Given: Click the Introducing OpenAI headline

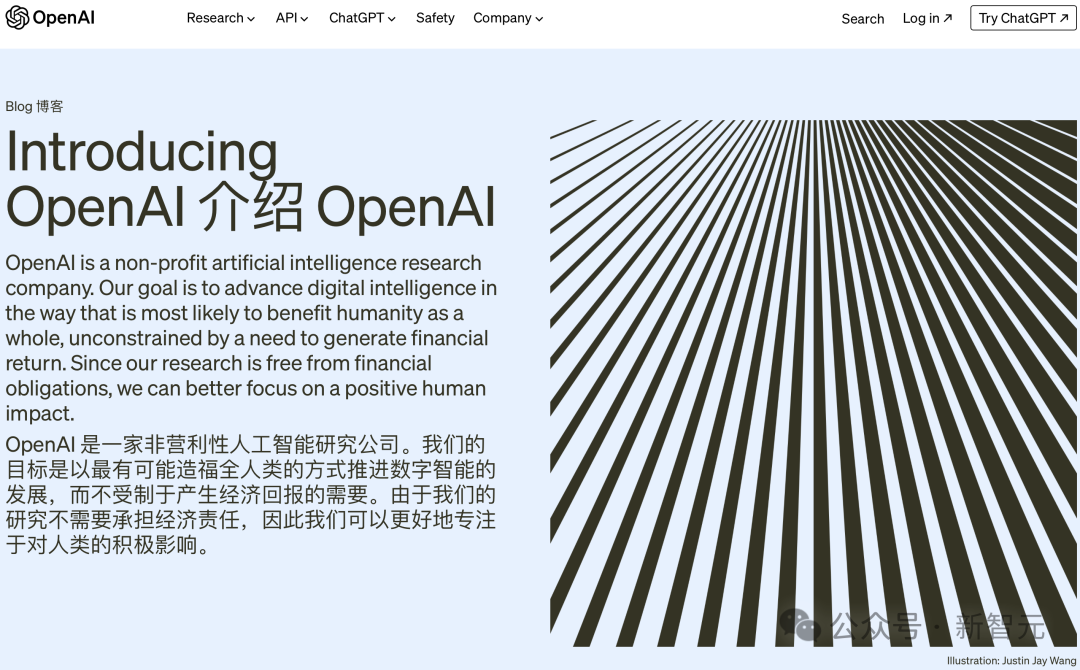Looking at the screenshot, I should 250,180.
